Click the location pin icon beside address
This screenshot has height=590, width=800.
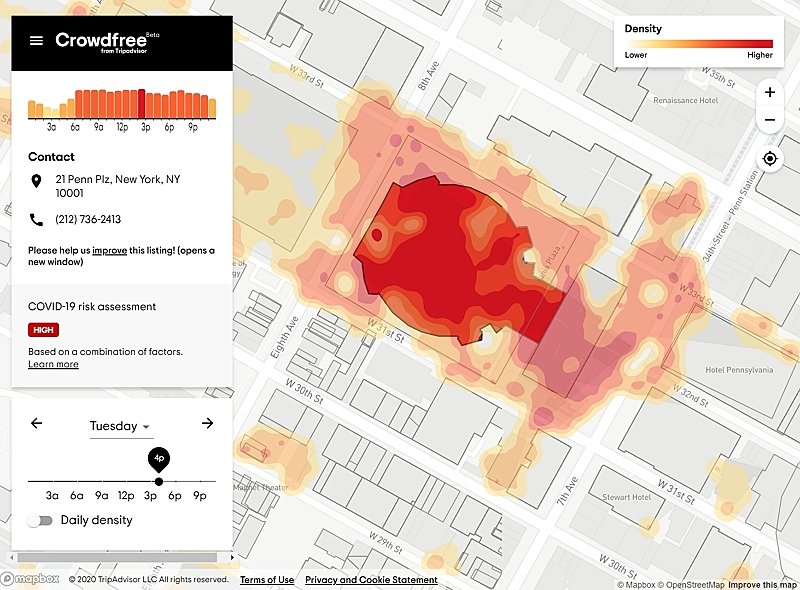point(36,181)
